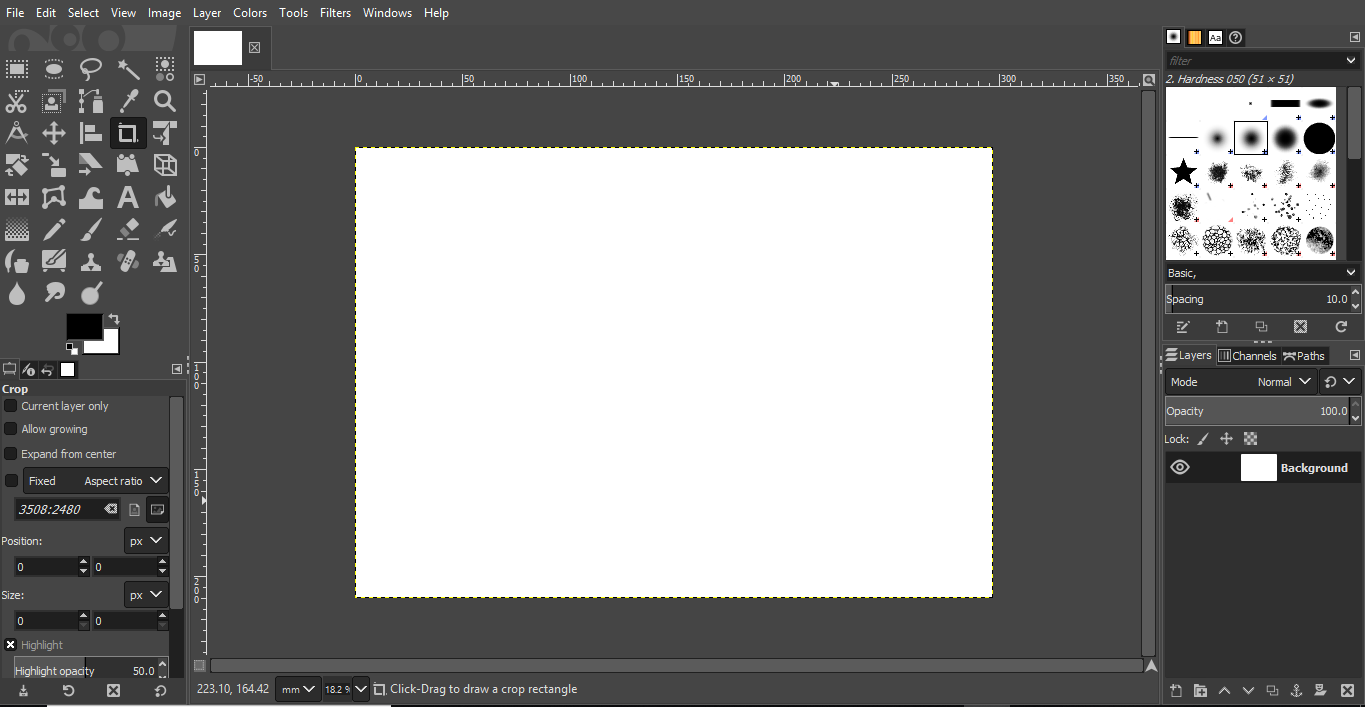Select the Eraser tool
Screen dimensions: 1365x707
coord(128,229)
